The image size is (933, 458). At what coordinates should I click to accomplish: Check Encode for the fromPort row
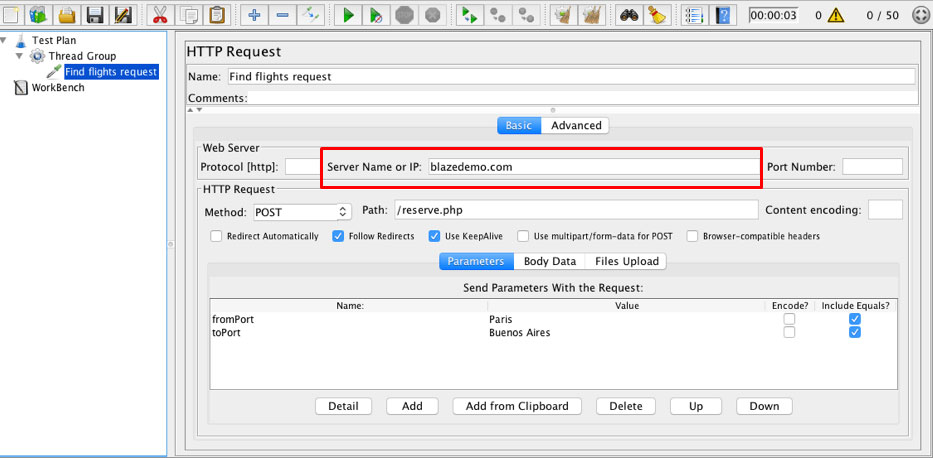[x=789, y=319]
